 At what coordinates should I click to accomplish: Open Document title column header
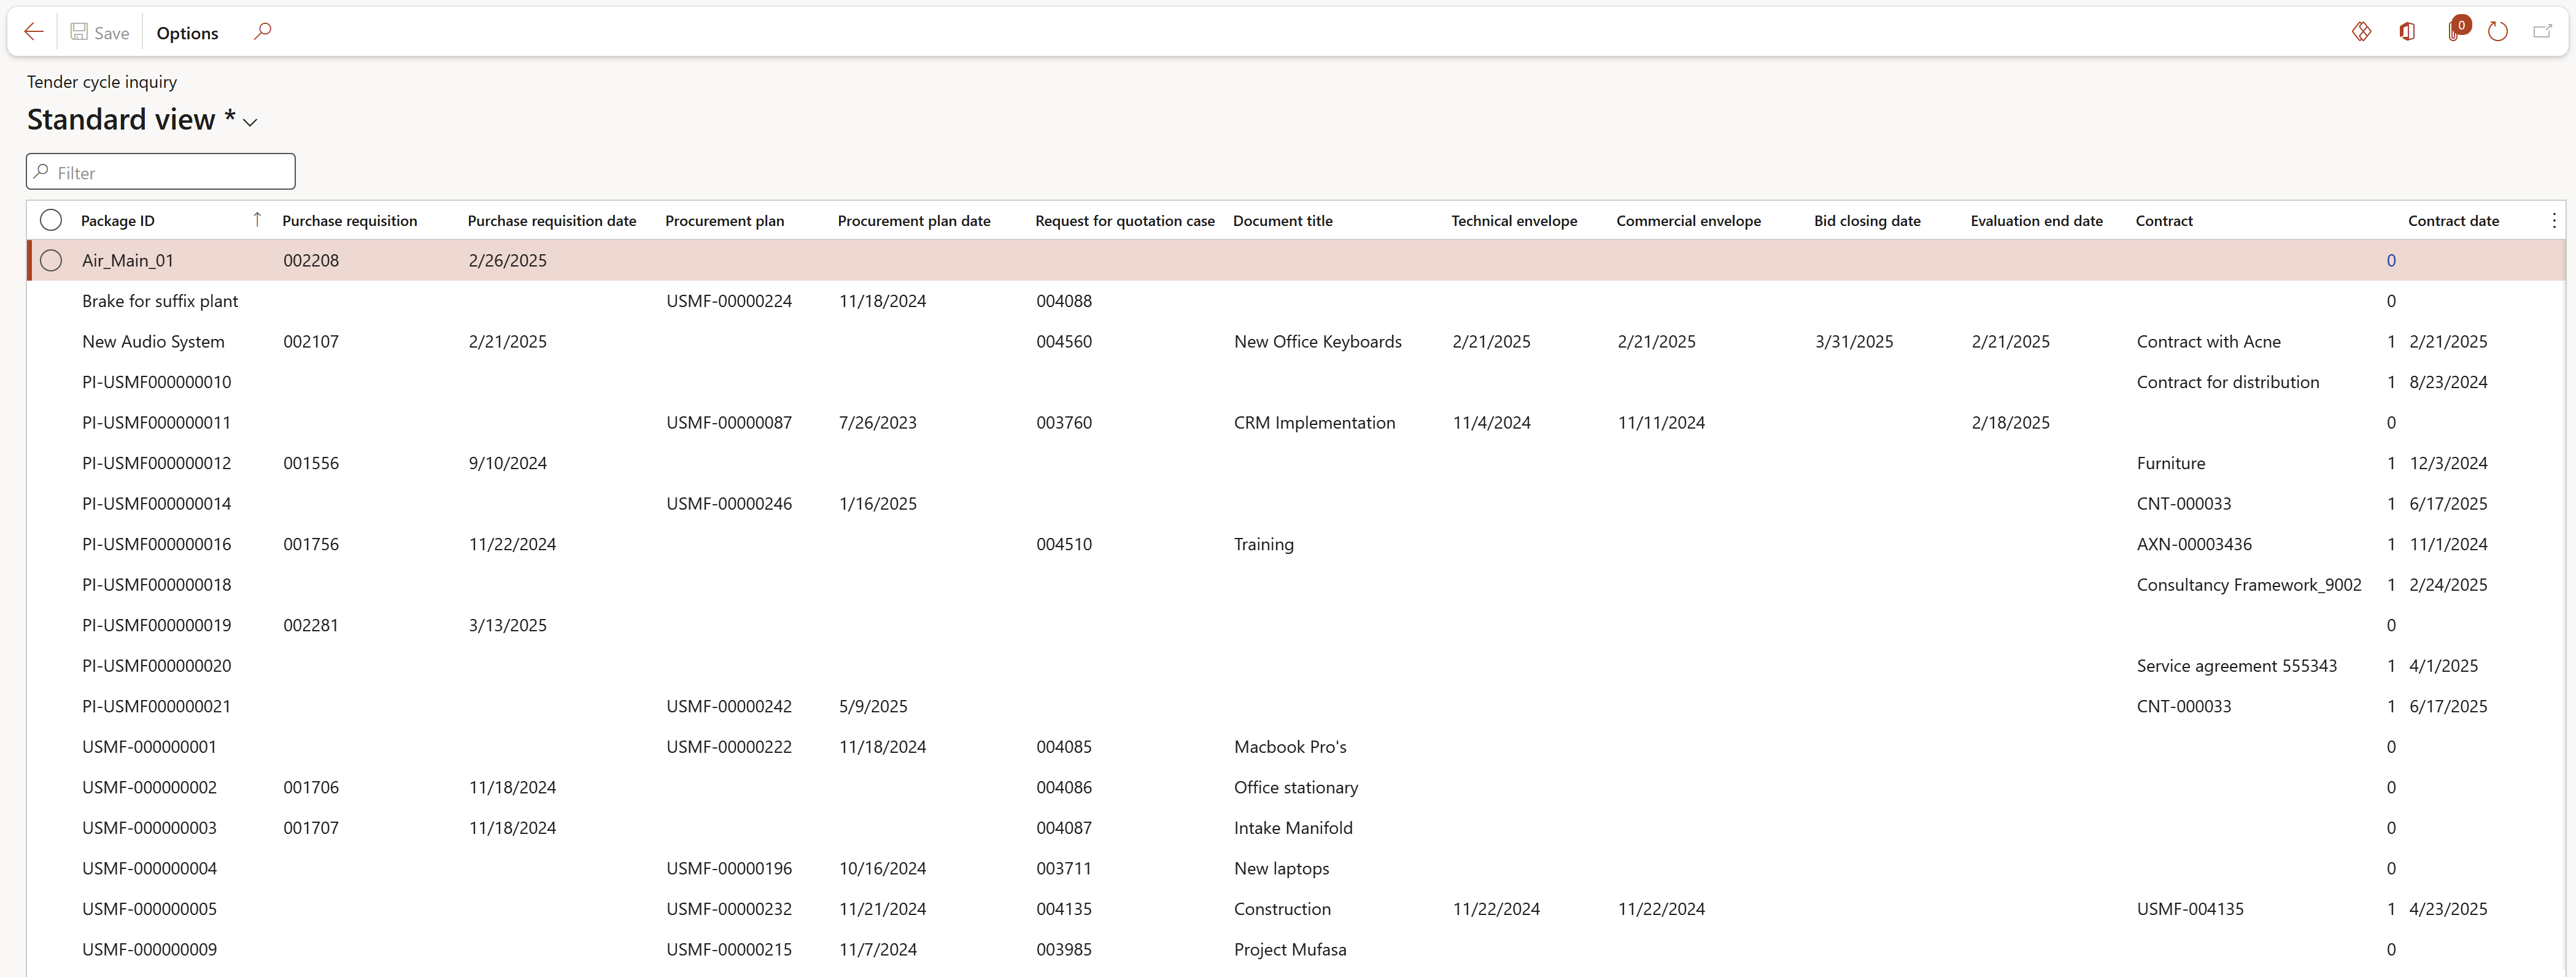(1282, 221)
